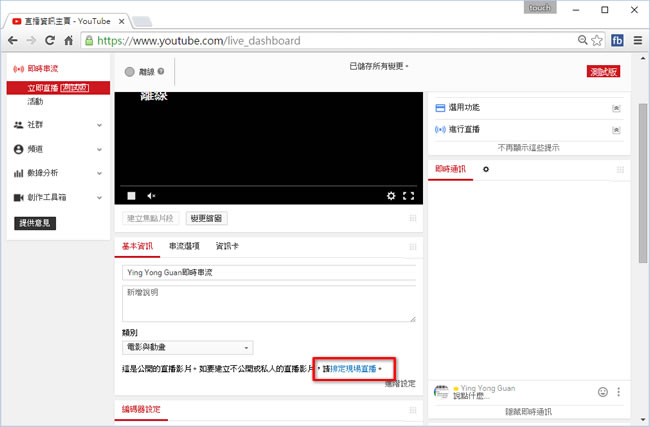This screenshot has height=427, width=650.
Task: Click 即時串流 live streaming sidebar icon
Action: pyautogui.click(x=19, y=69)
